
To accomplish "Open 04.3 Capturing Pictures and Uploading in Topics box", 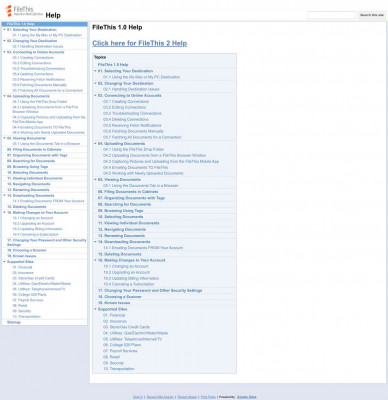I will tap(161, 162).
